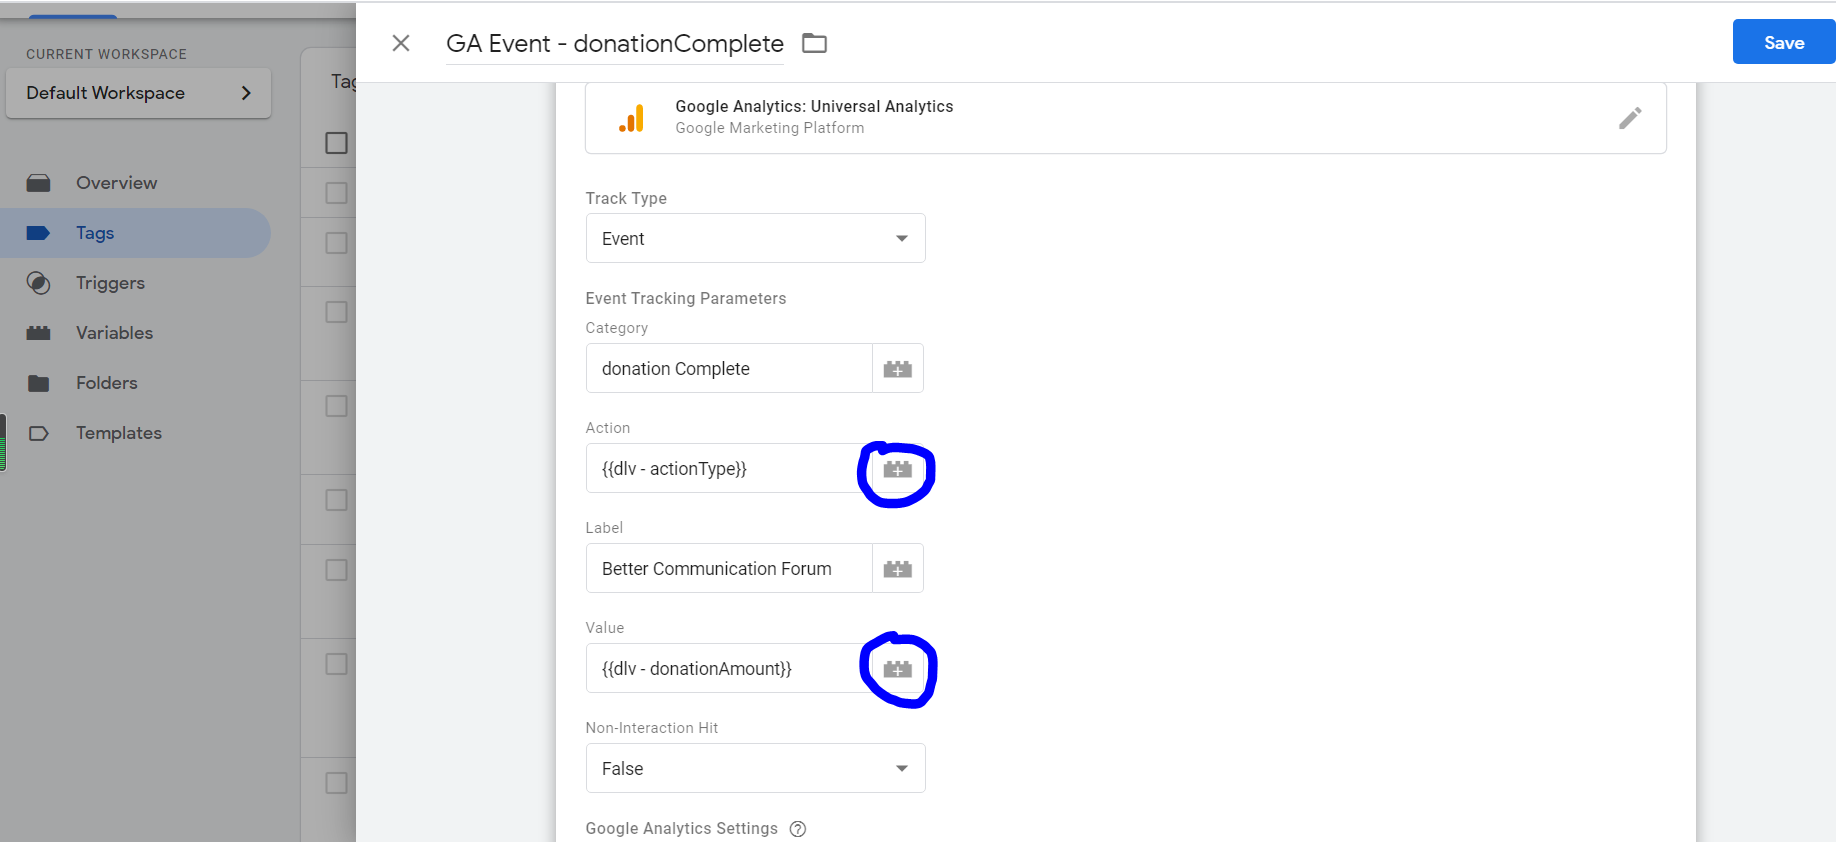Click the Variables brick icon in sidebar
This screenshot has width=1836, height=842.
click(38, 333)
